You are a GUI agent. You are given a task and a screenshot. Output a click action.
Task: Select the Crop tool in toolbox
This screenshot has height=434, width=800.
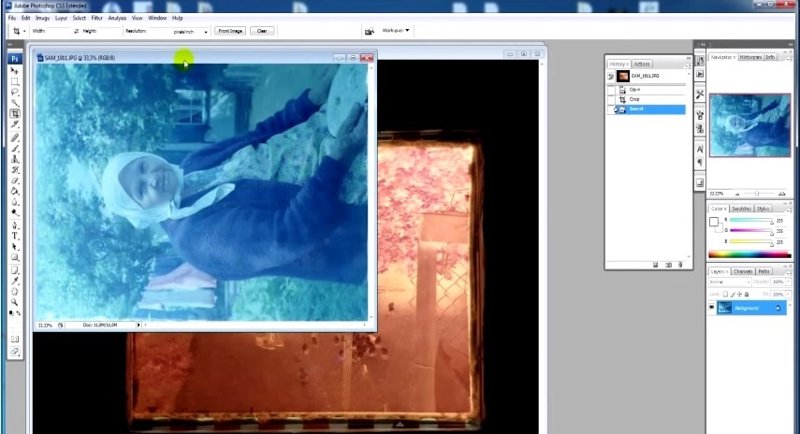[x=15, y=114]
